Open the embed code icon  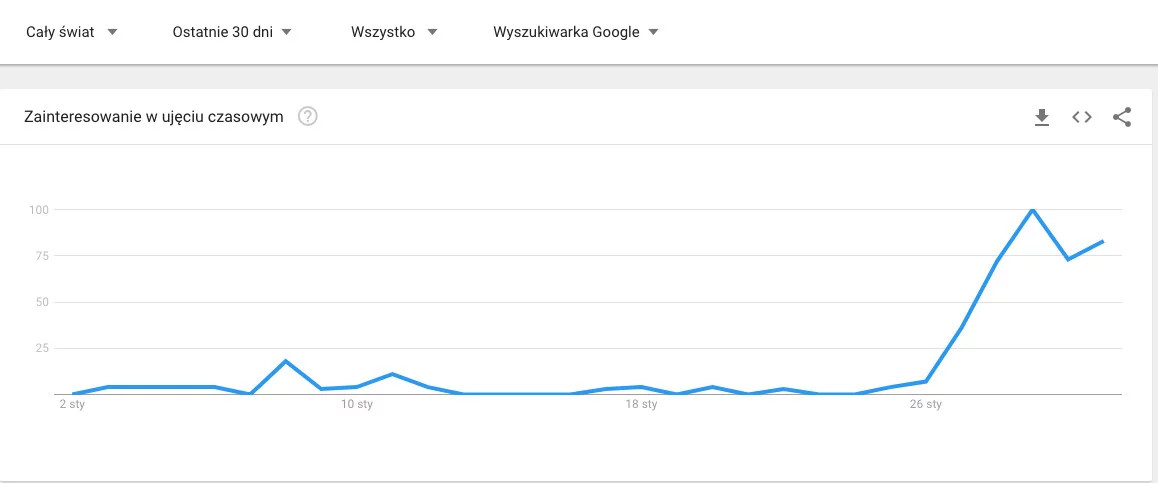point(1082,117)
